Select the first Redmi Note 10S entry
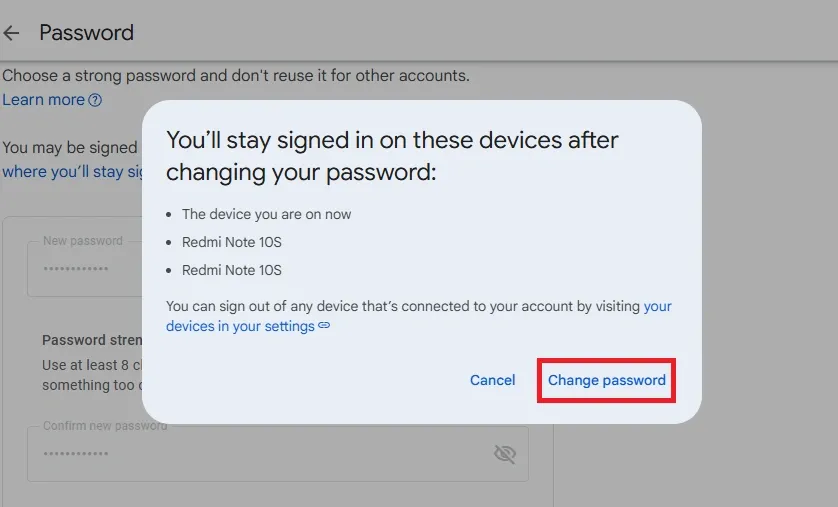838x507 pixels. click(231, 242)
